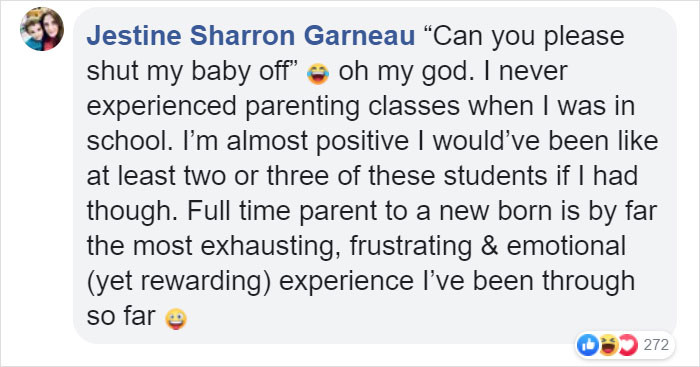The height and width of the screenshot is (367, 700).
Task: Click the phrase 'Full time parent' text
Action: (x=282, y=211)
